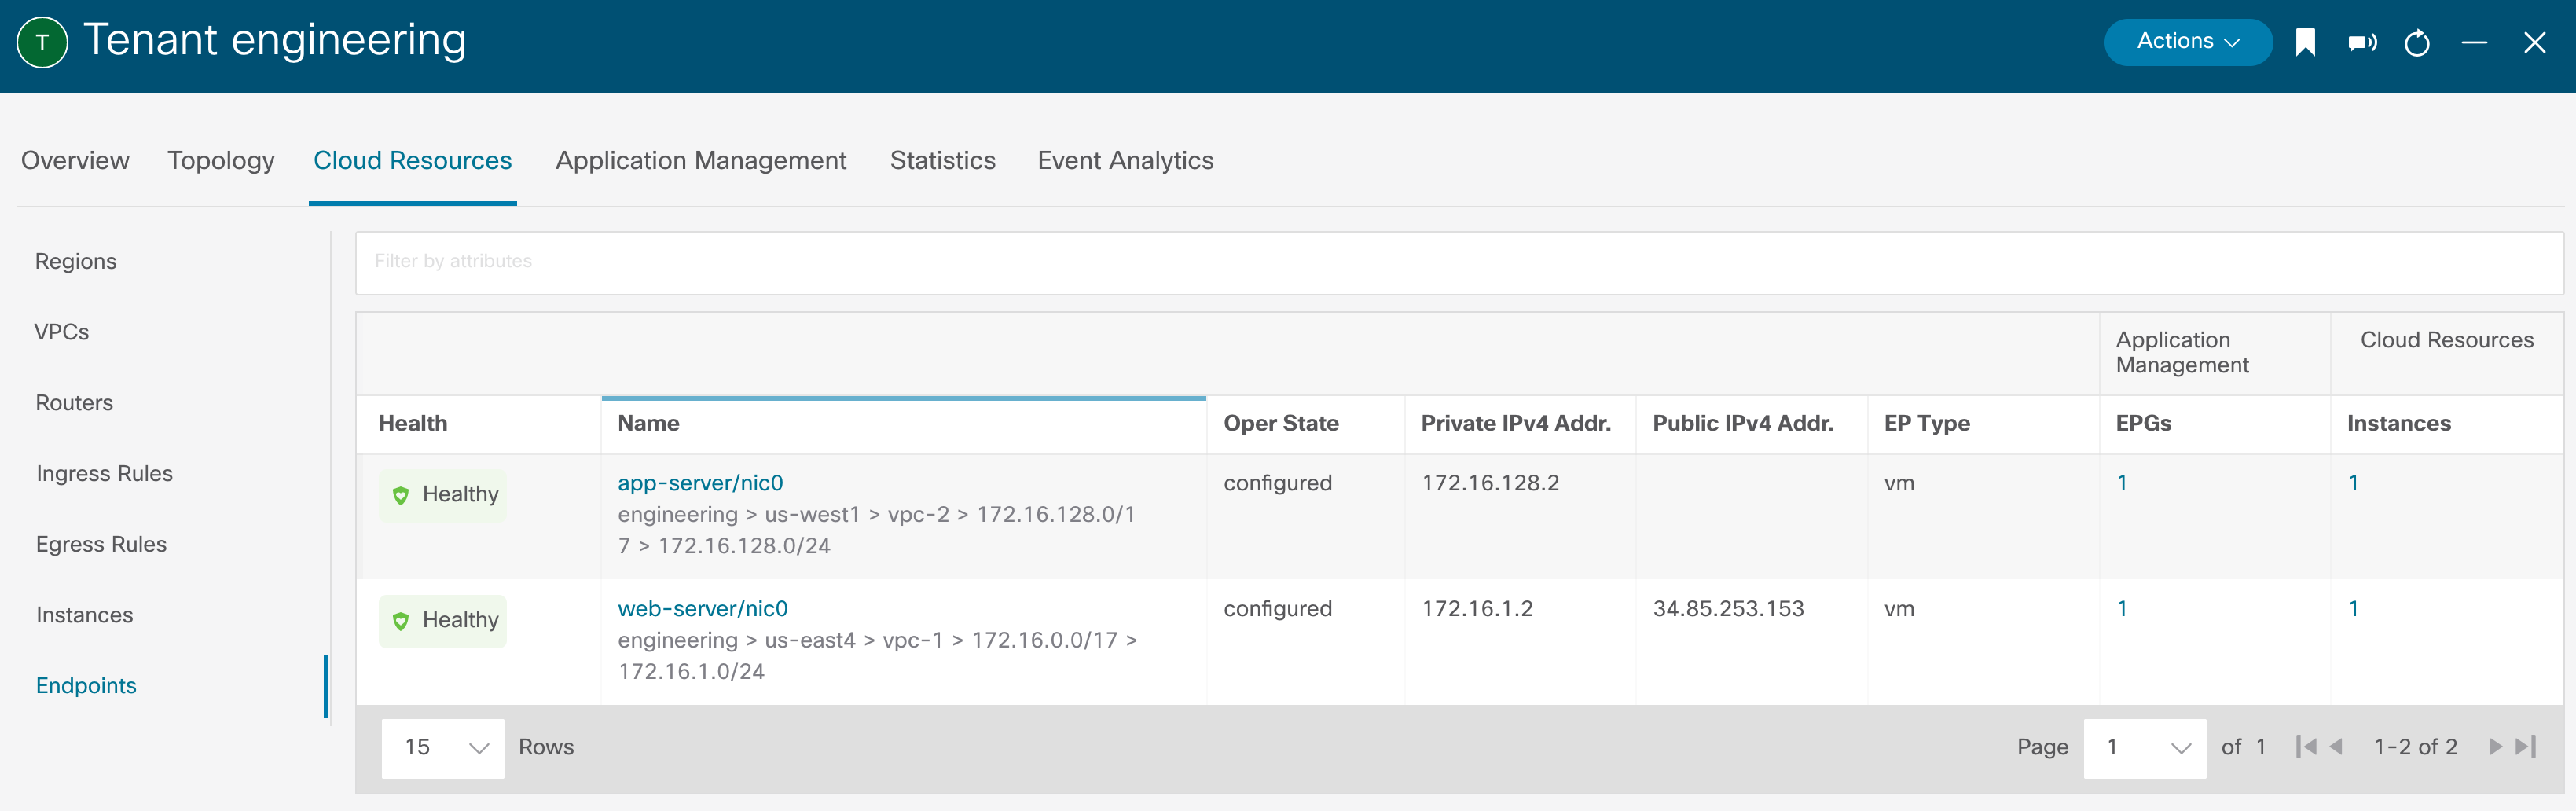
Task: Click the megaphone feedback icon
Action: click(2361, 42)
